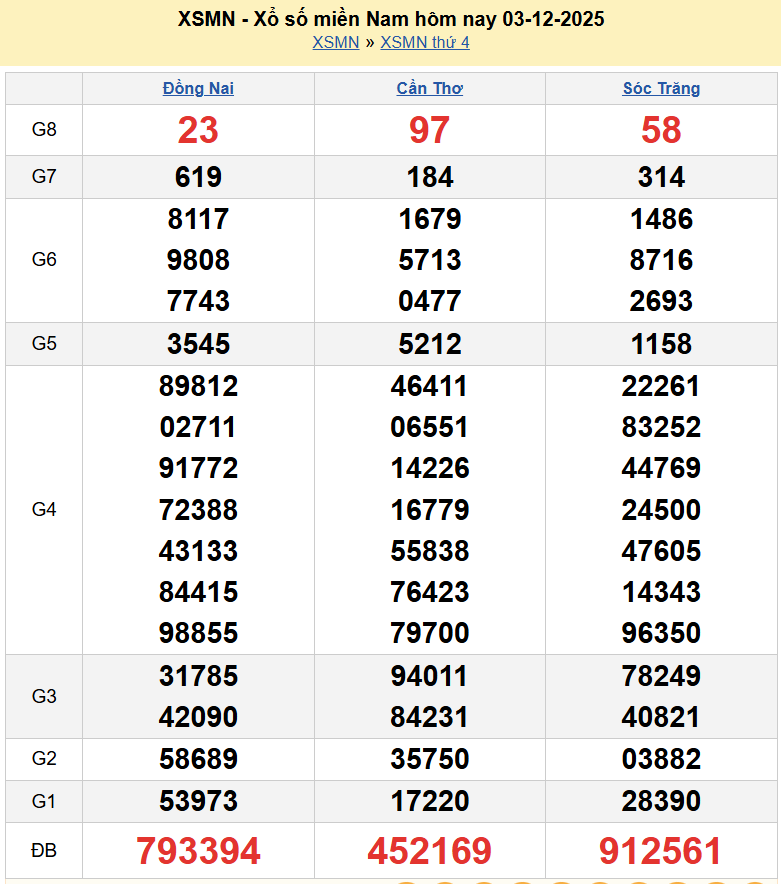Image resolution: width=781 pixels, height=884 pixels.
Task: Click Đồng Nai special prize 793394
Action: coord(198,851)
